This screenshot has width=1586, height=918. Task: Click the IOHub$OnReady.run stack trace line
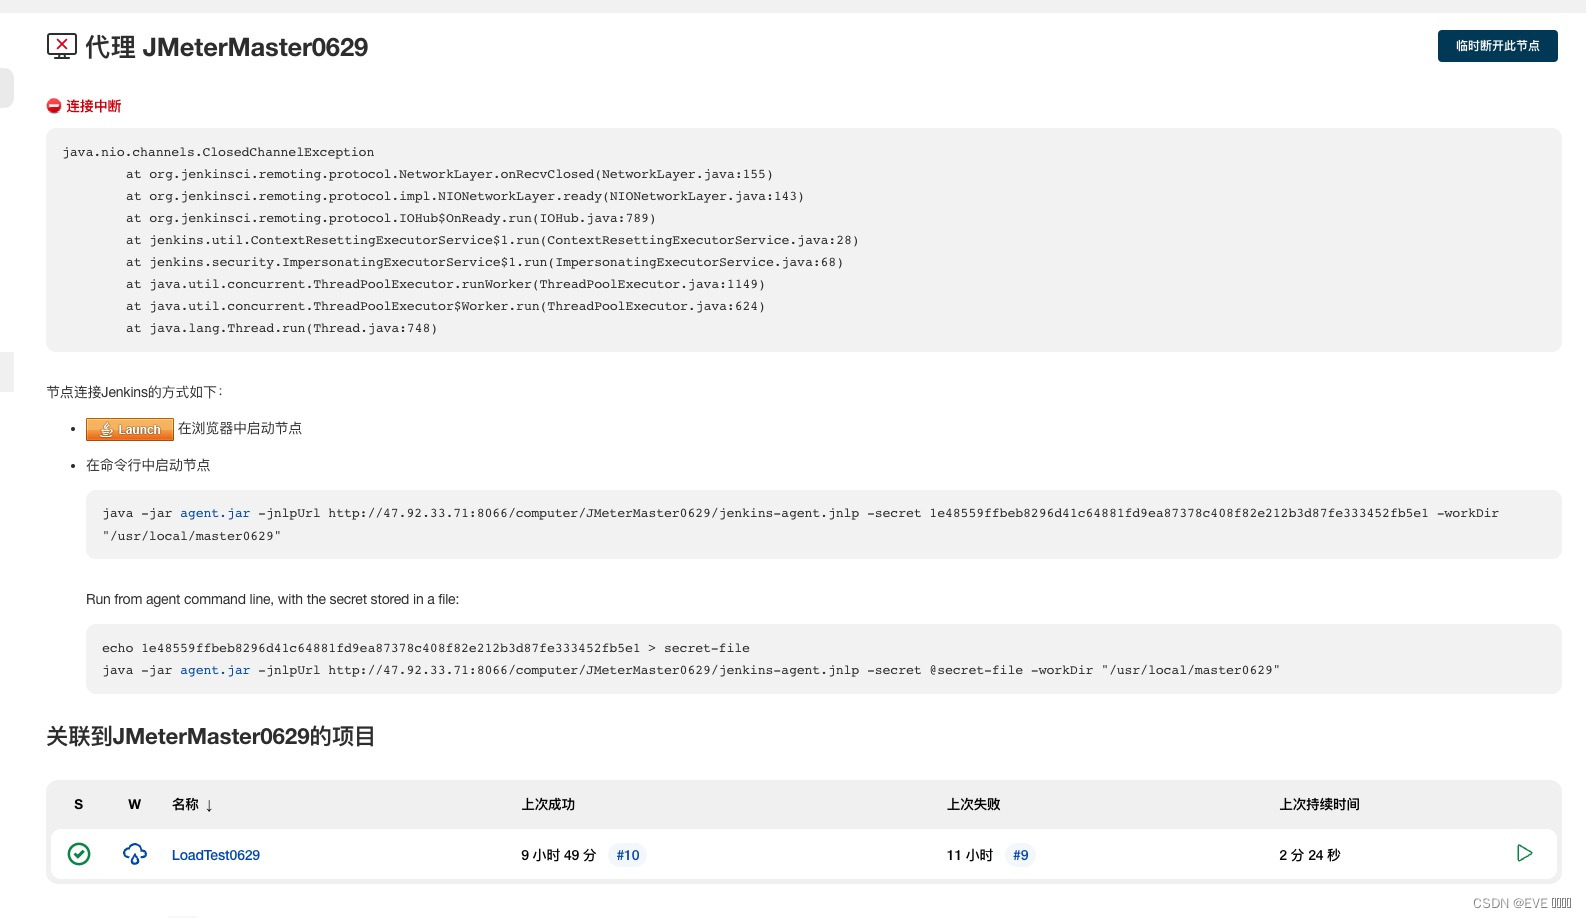point(391,218)
